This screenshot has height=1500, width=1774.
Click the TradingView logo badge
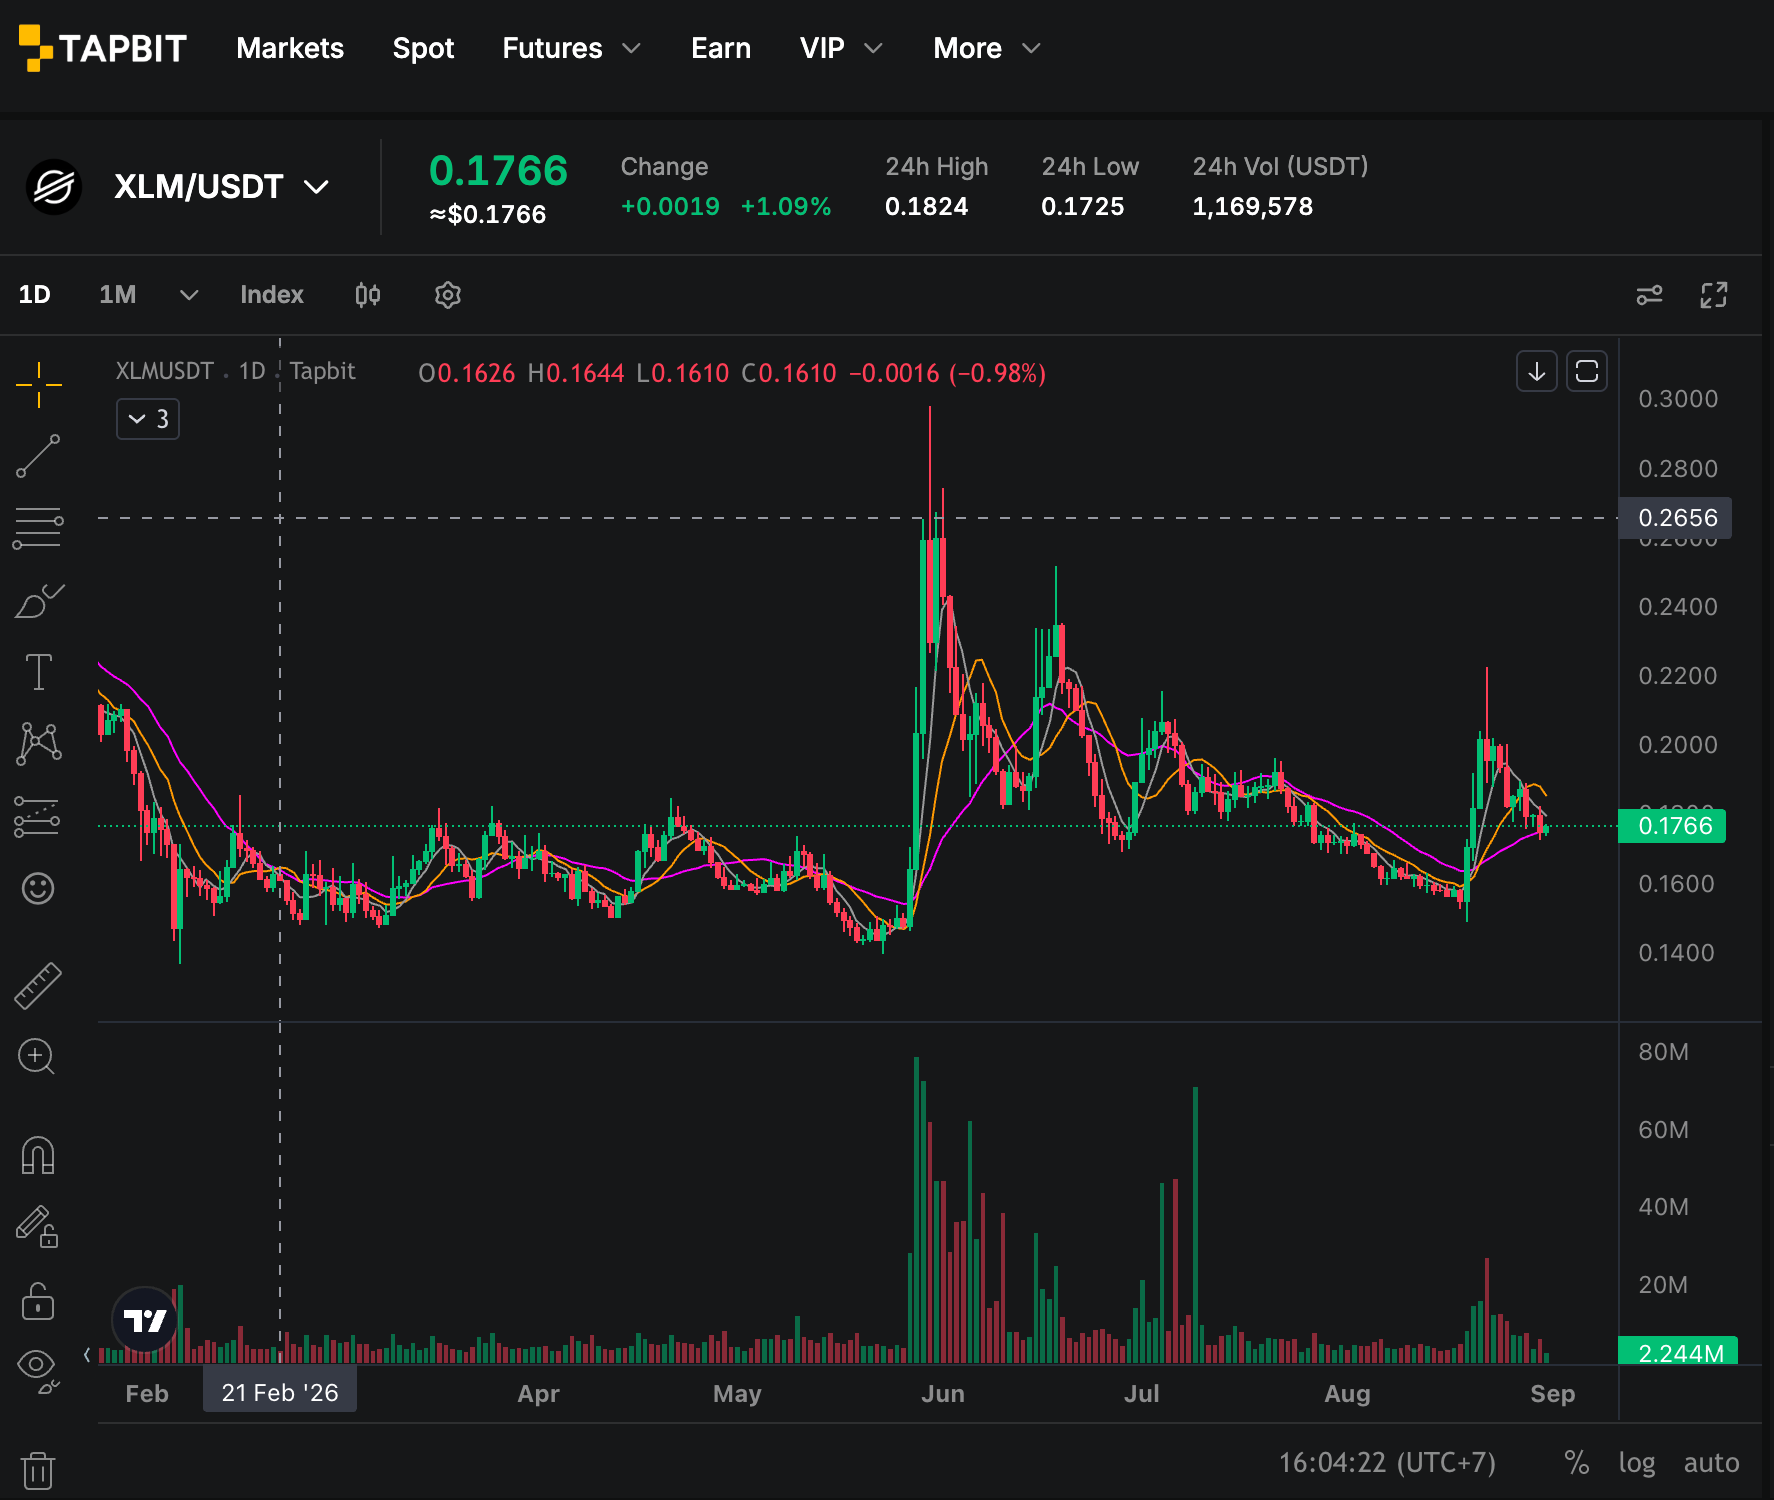point(145,1320)
